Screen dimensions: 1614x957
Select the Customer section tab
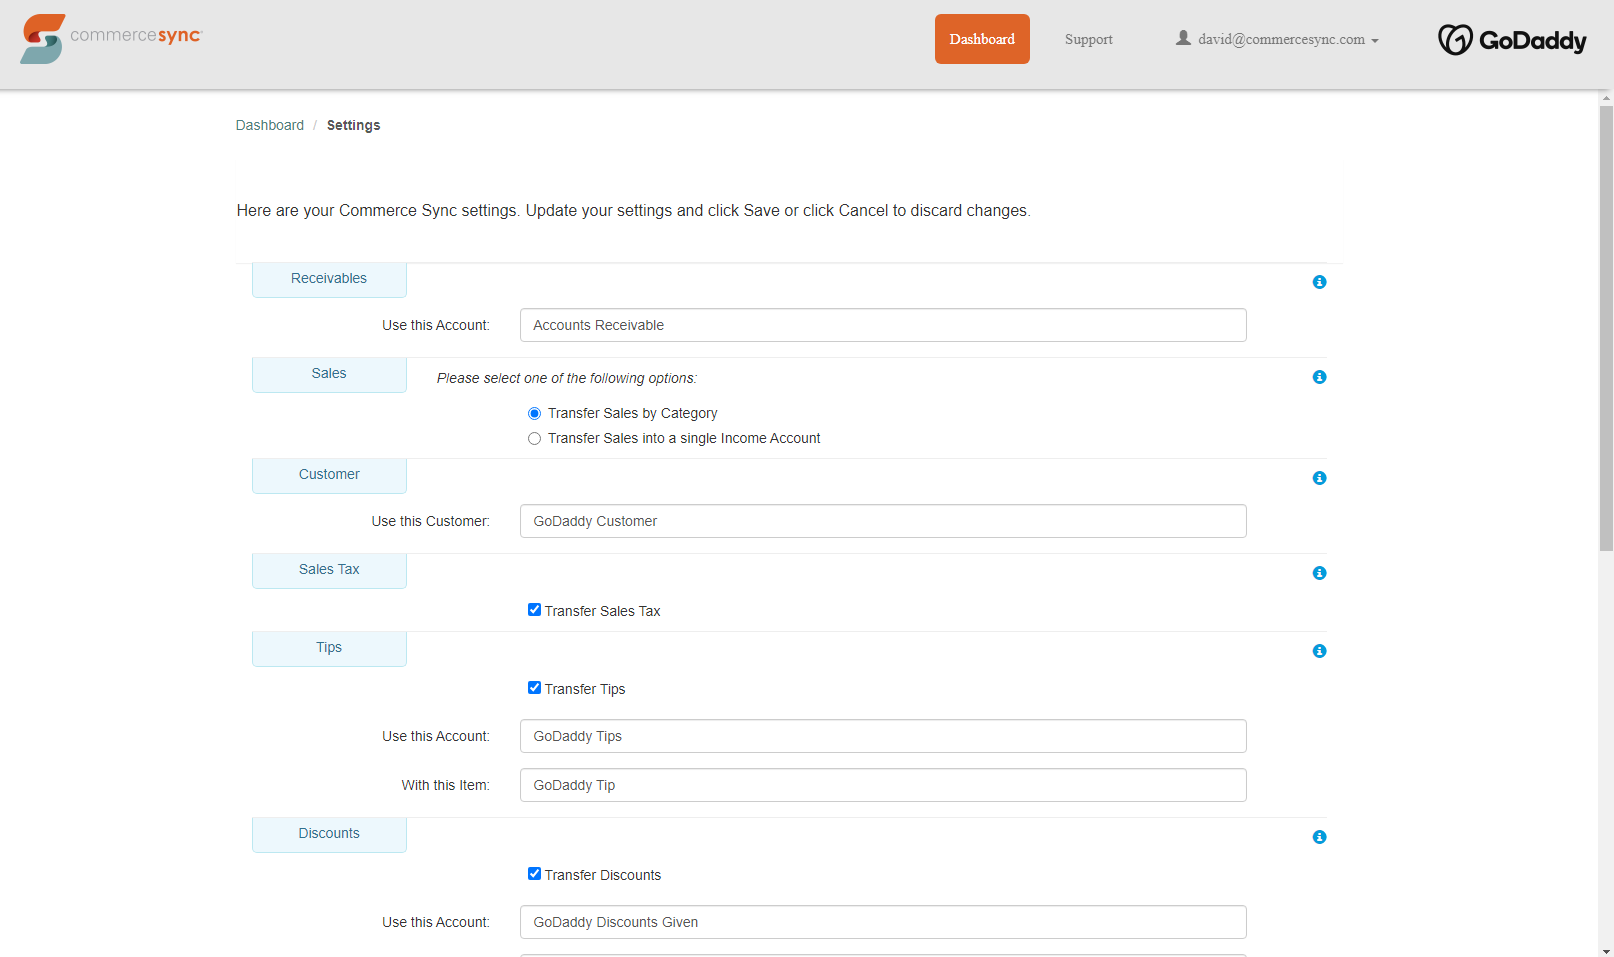329,475
